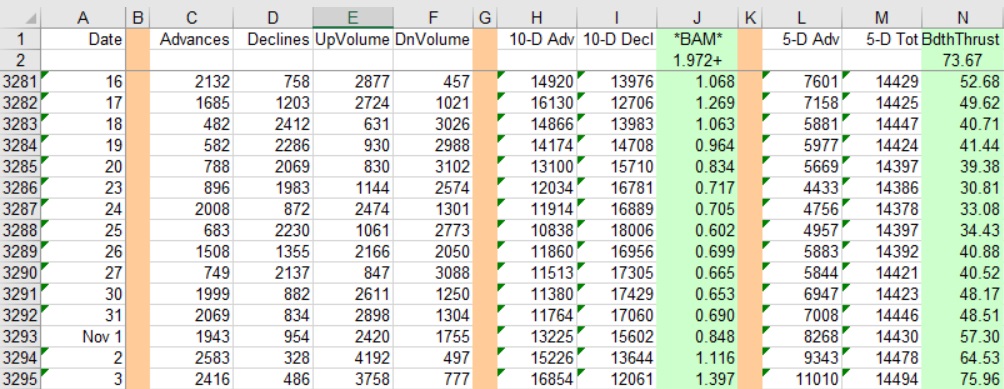This screenshot has height=389, width=1004.
Task: Select Declines value 328
Action: tap(273, 358)
